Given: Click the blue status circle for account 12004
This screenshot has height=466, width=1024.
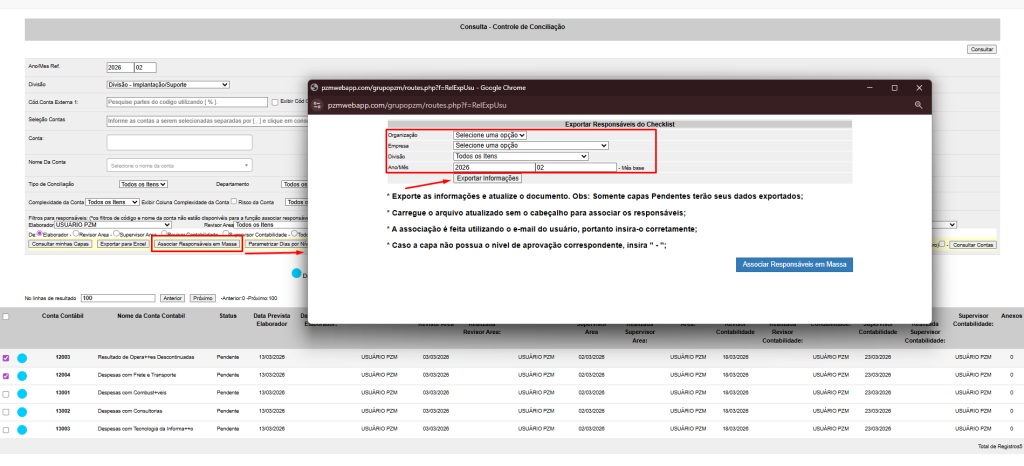Looking at the screenshot, I should tap(21, 375).
